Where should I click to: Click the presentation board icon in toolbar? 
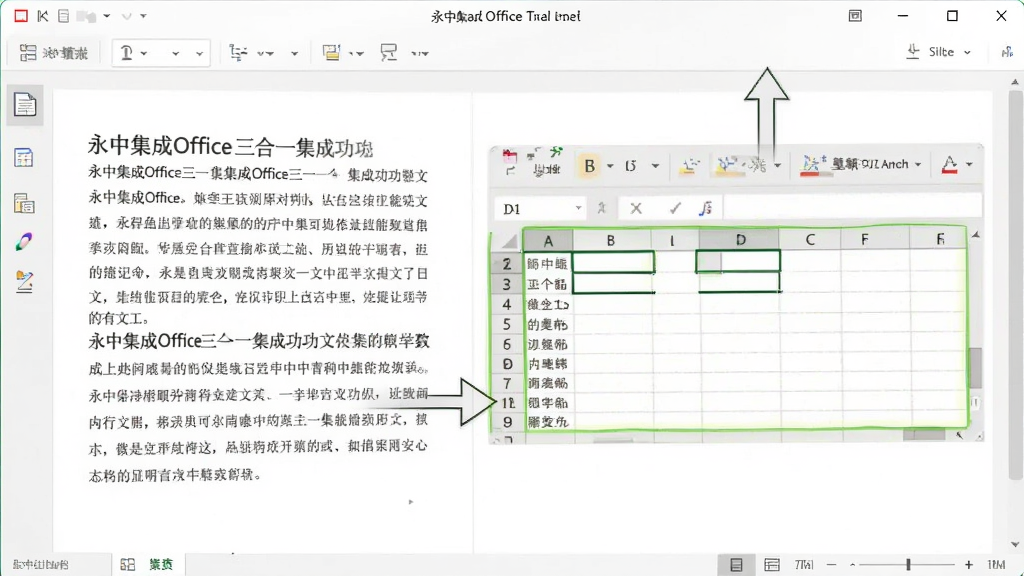pyautogui.click(x=389, y=52)
